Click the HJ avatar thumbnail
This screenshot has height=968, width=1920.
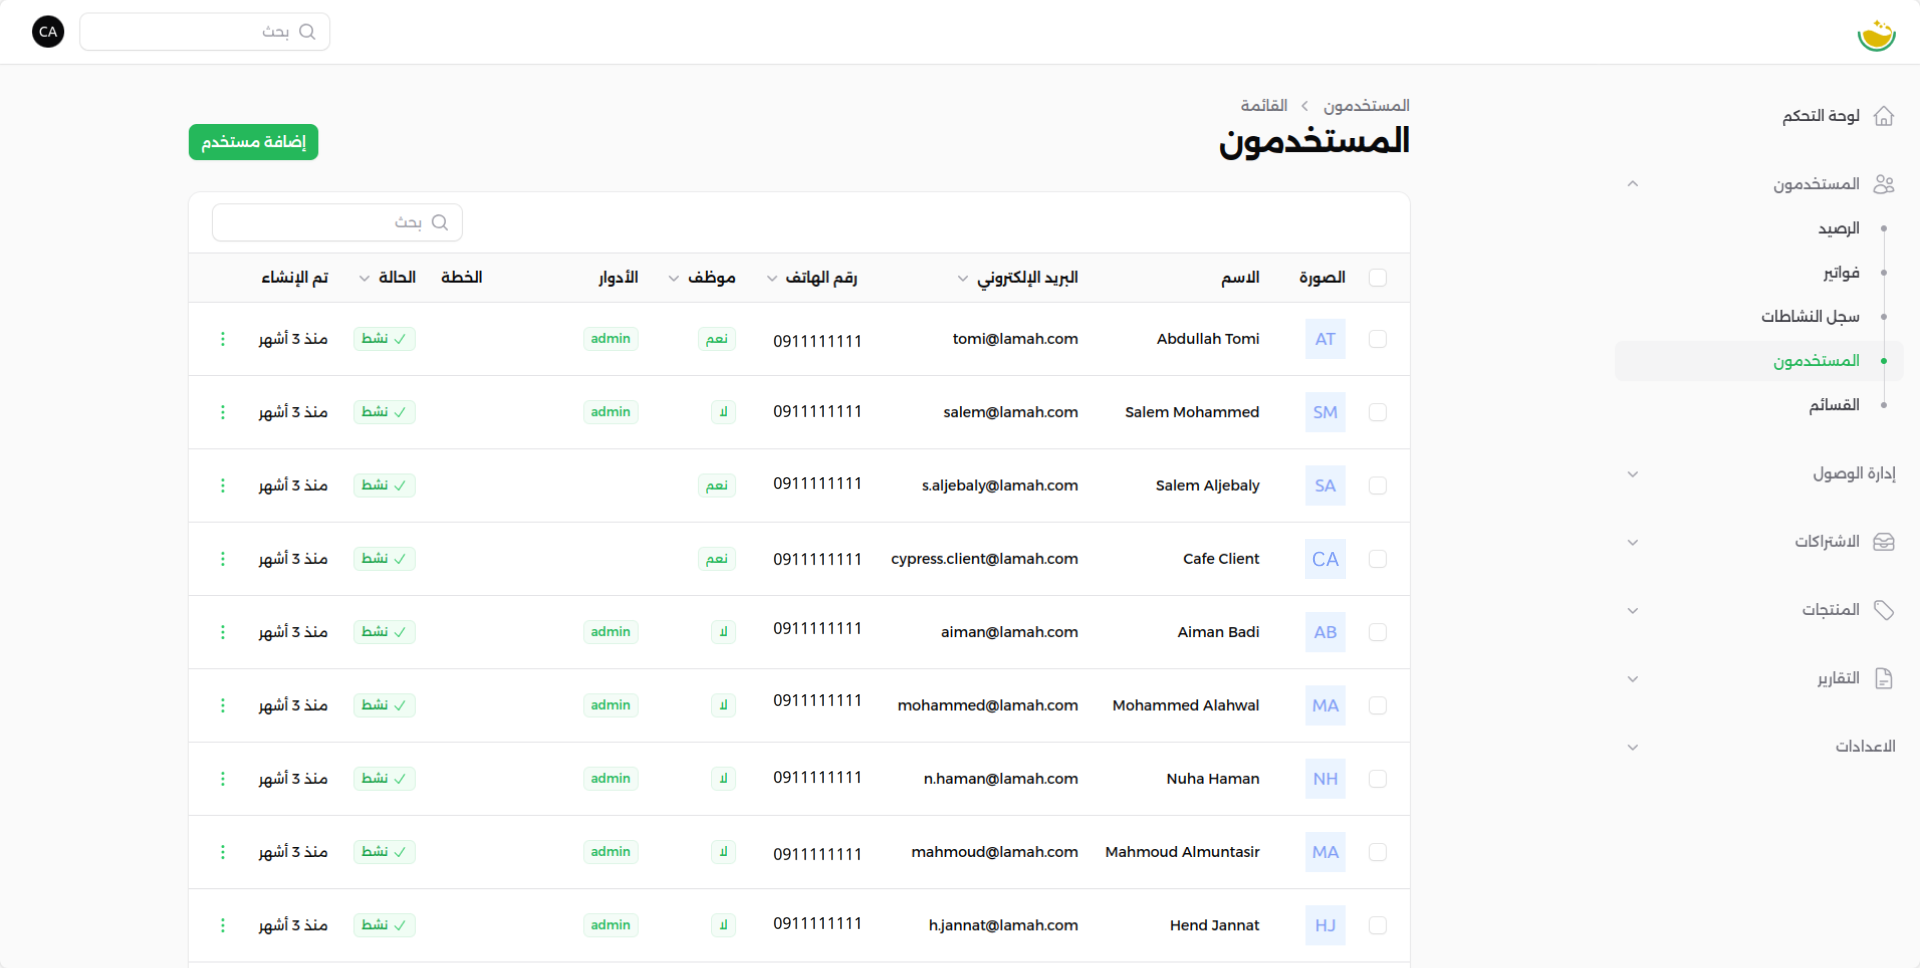[1325, 925]
